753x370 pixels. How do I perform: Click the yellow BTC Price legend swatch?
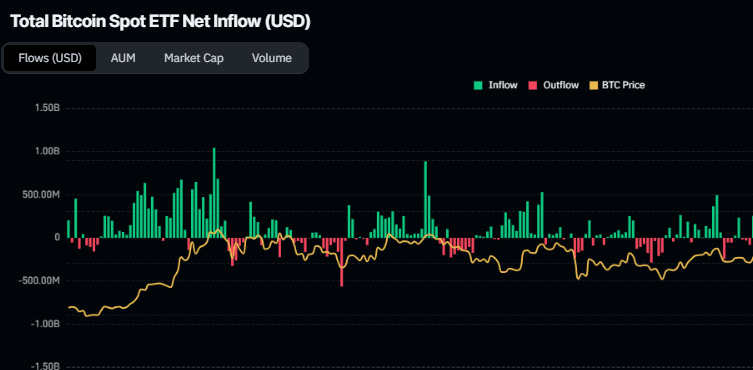coord(594,86)
